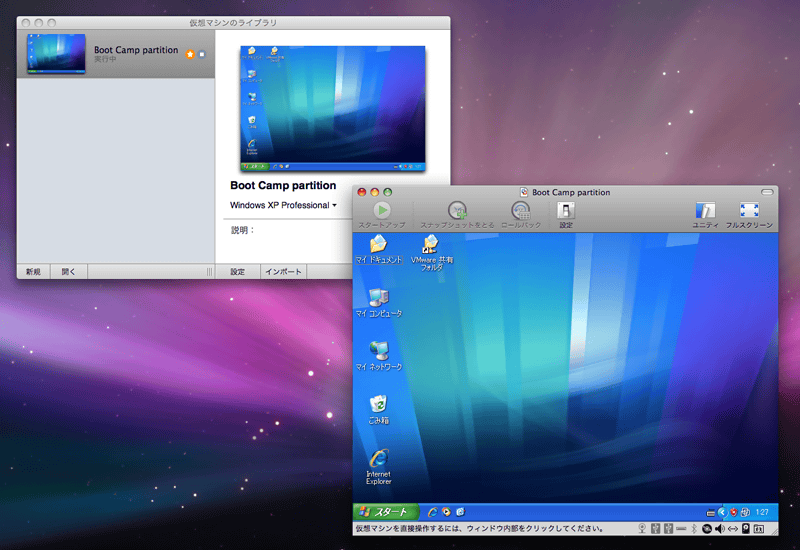This screenshot has height=550, width=800.
Task: Click the 1:27 clock in XP taskbar
Action: pyautogui.click(x=762, y=512)
